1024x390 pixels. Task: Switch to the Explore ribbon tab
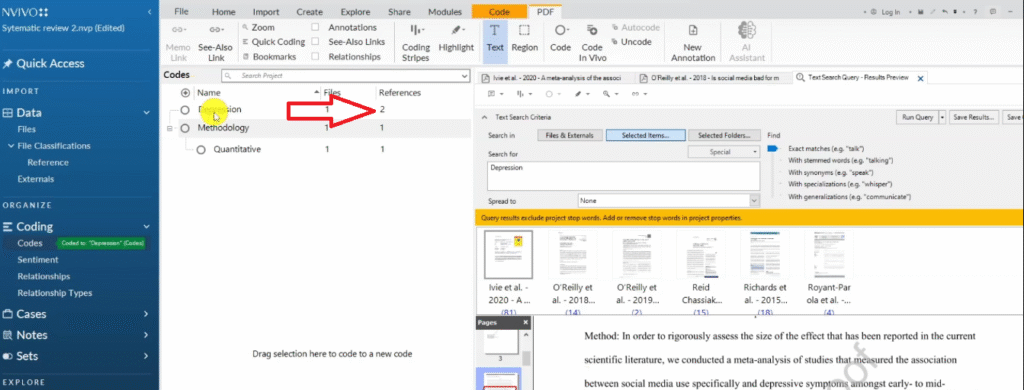tap(355, 12)
